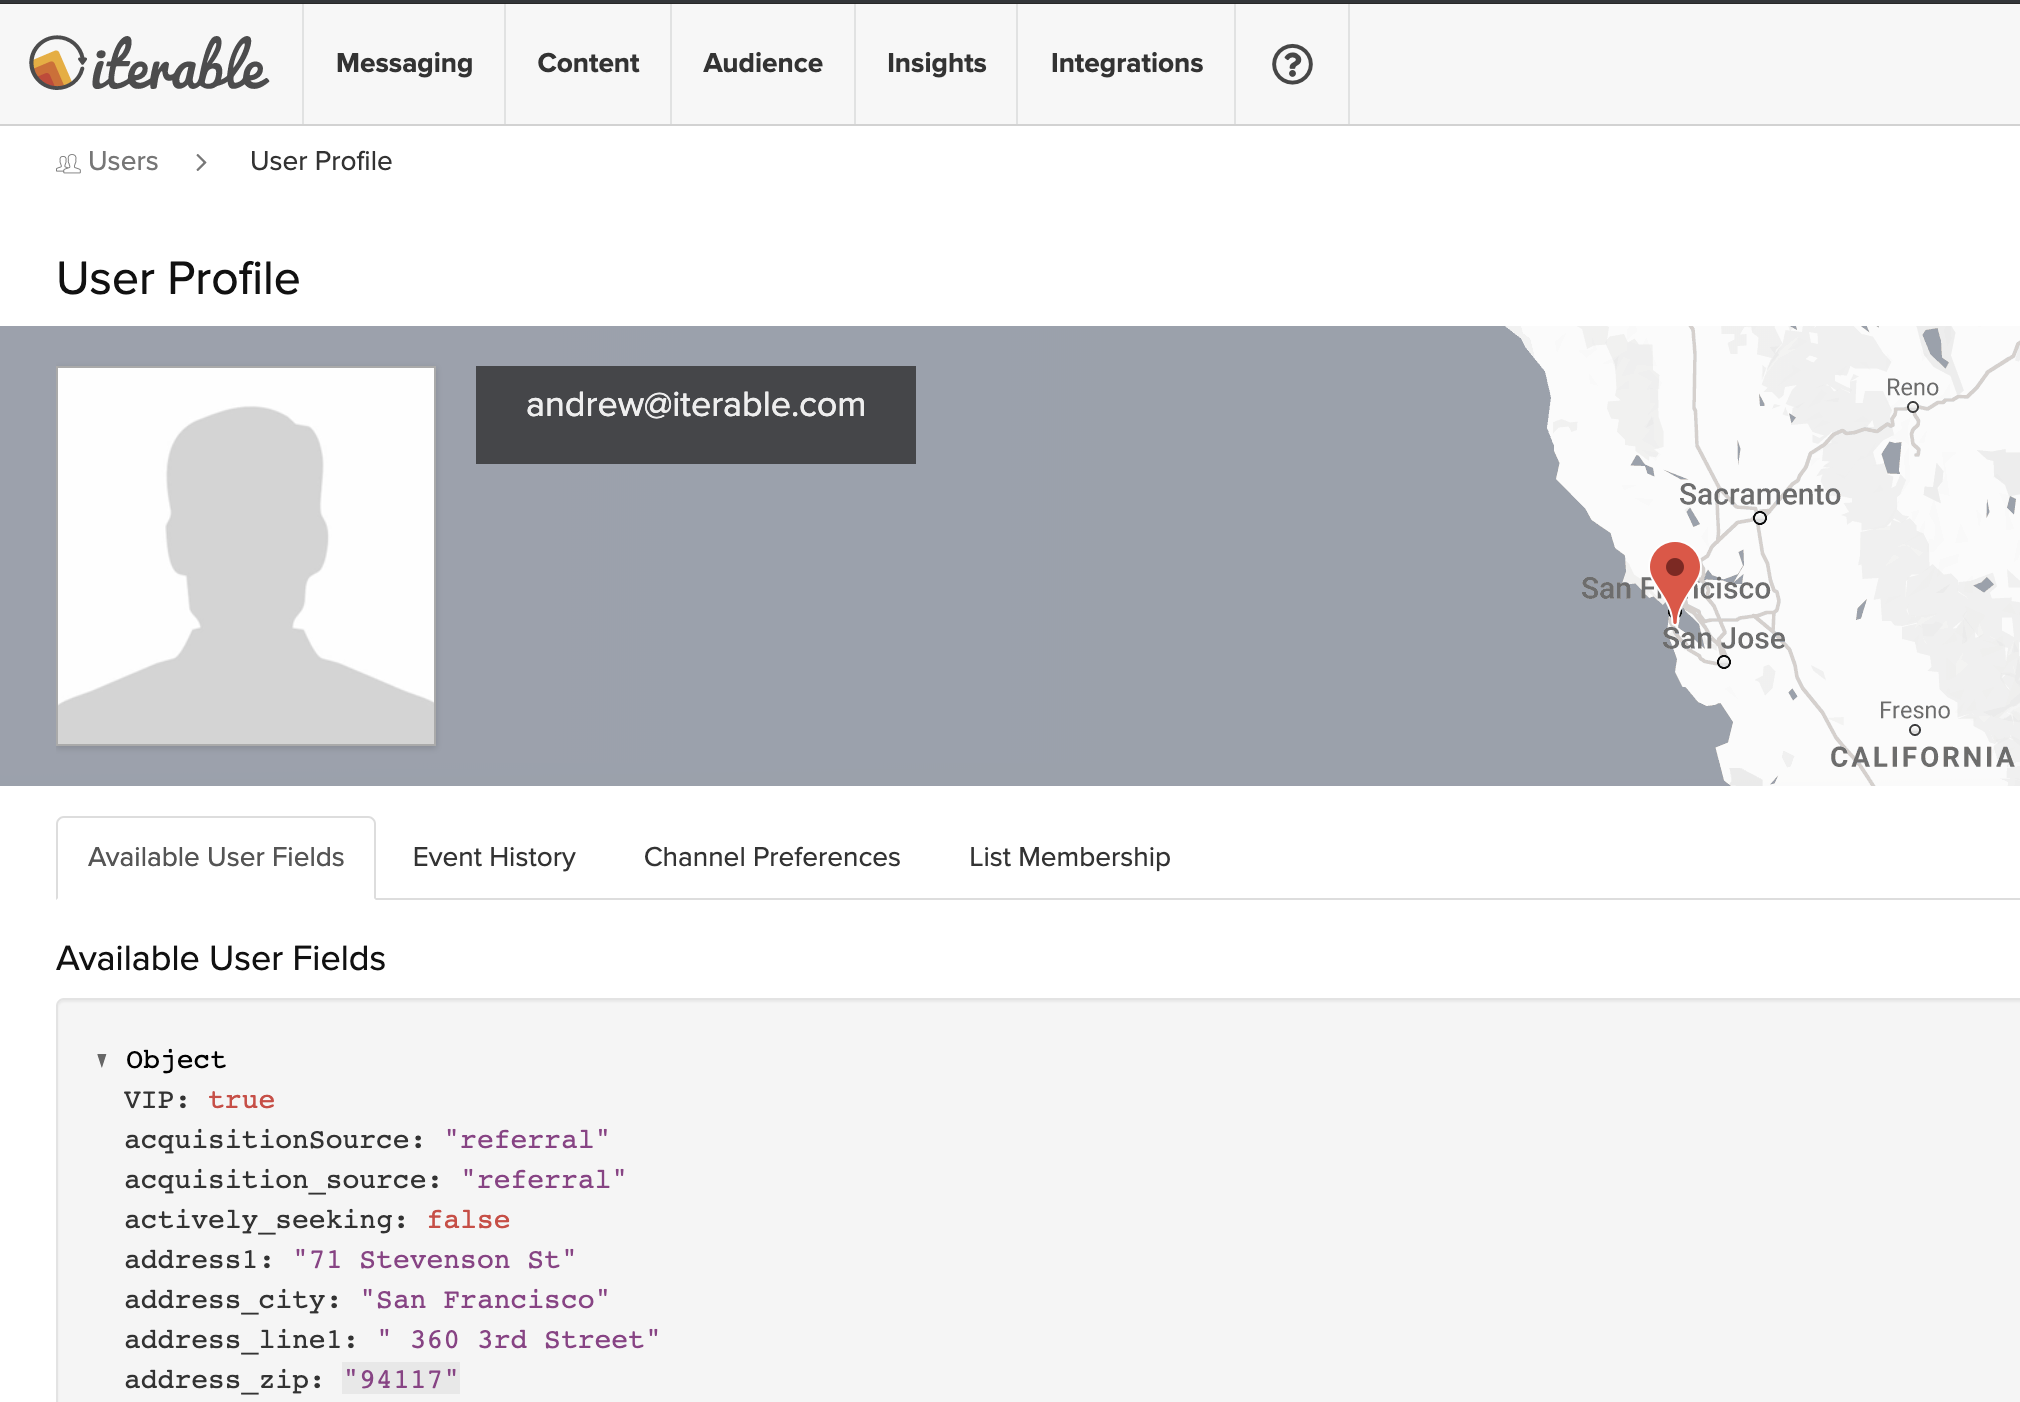
Task: Click the Sacramento label on map
Action: 1759,494
